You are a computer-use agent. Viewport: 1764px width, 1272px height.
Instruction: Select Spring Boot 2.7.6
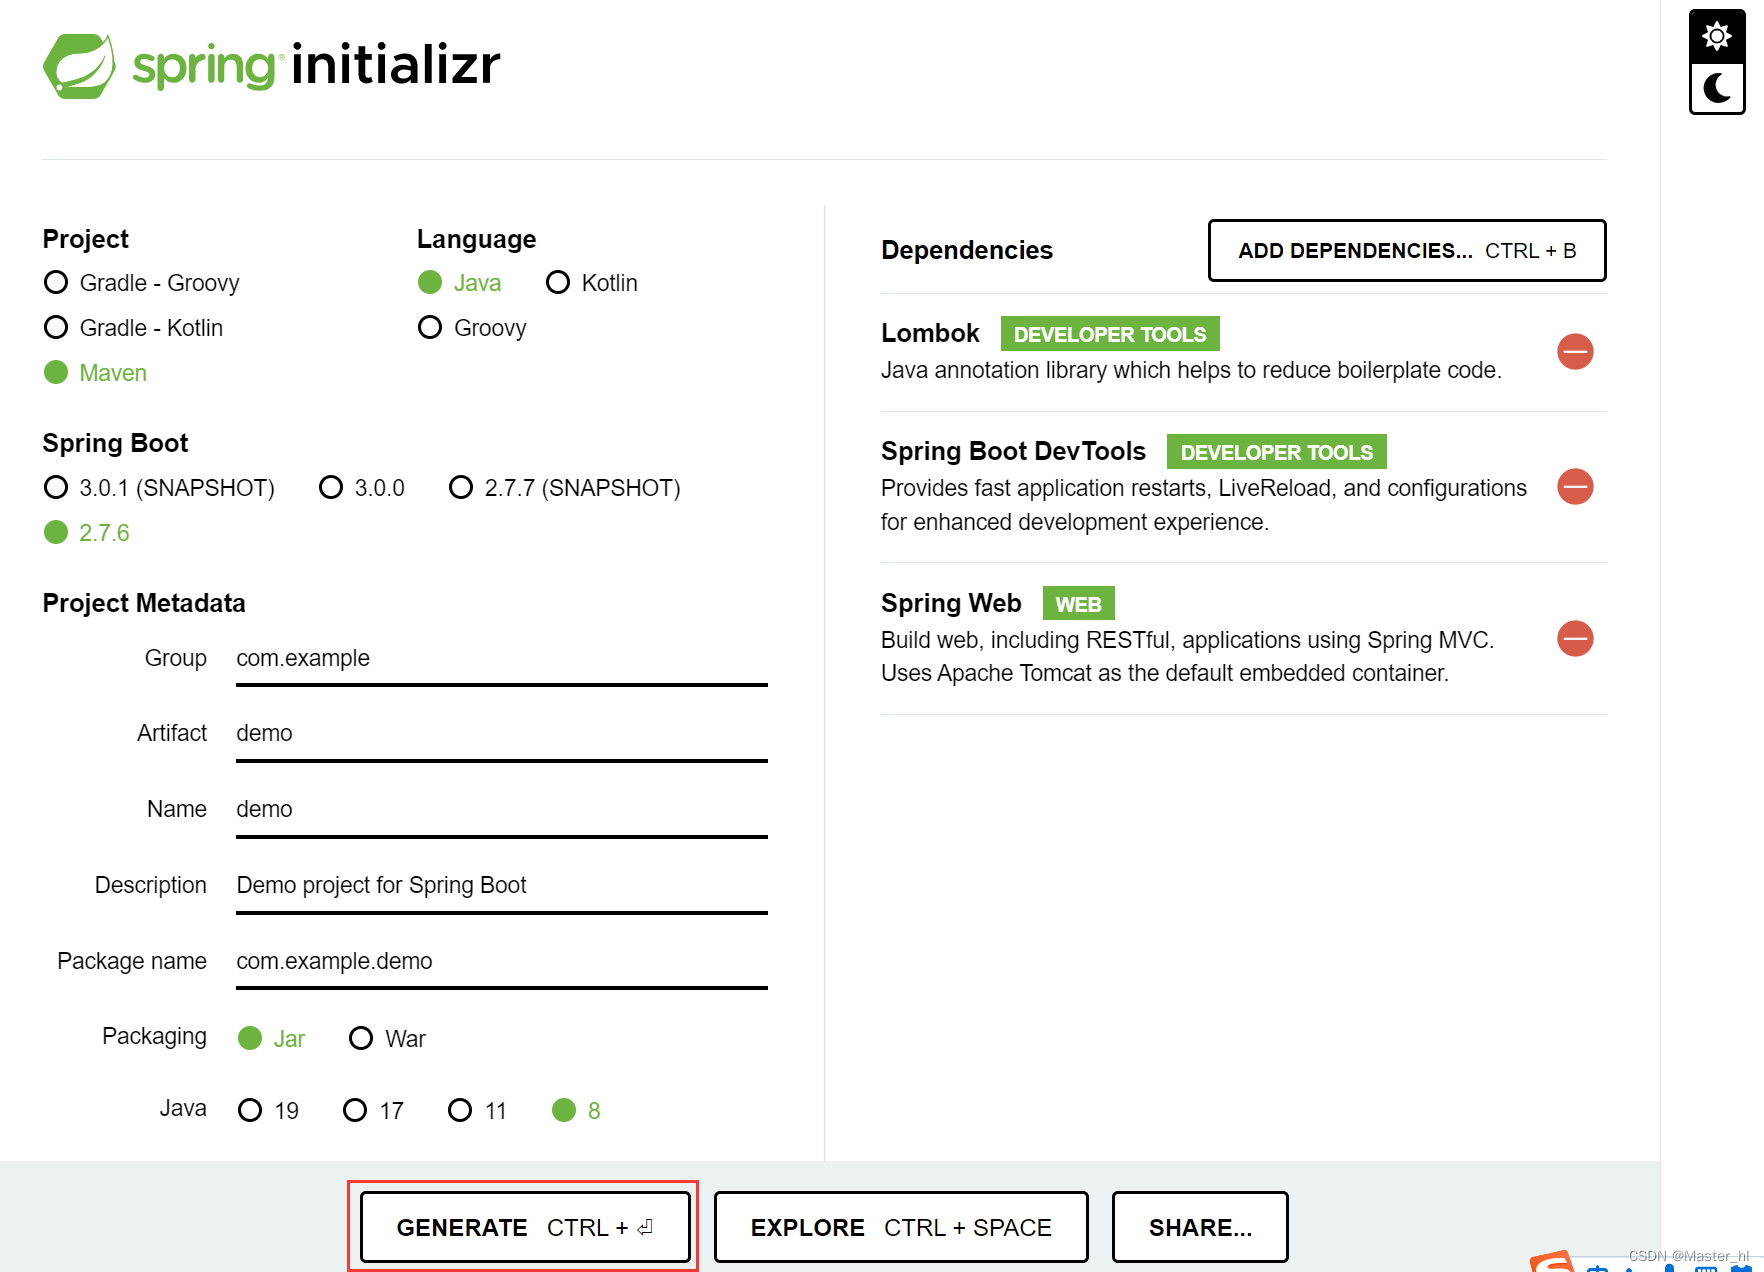tap(87, 533)
